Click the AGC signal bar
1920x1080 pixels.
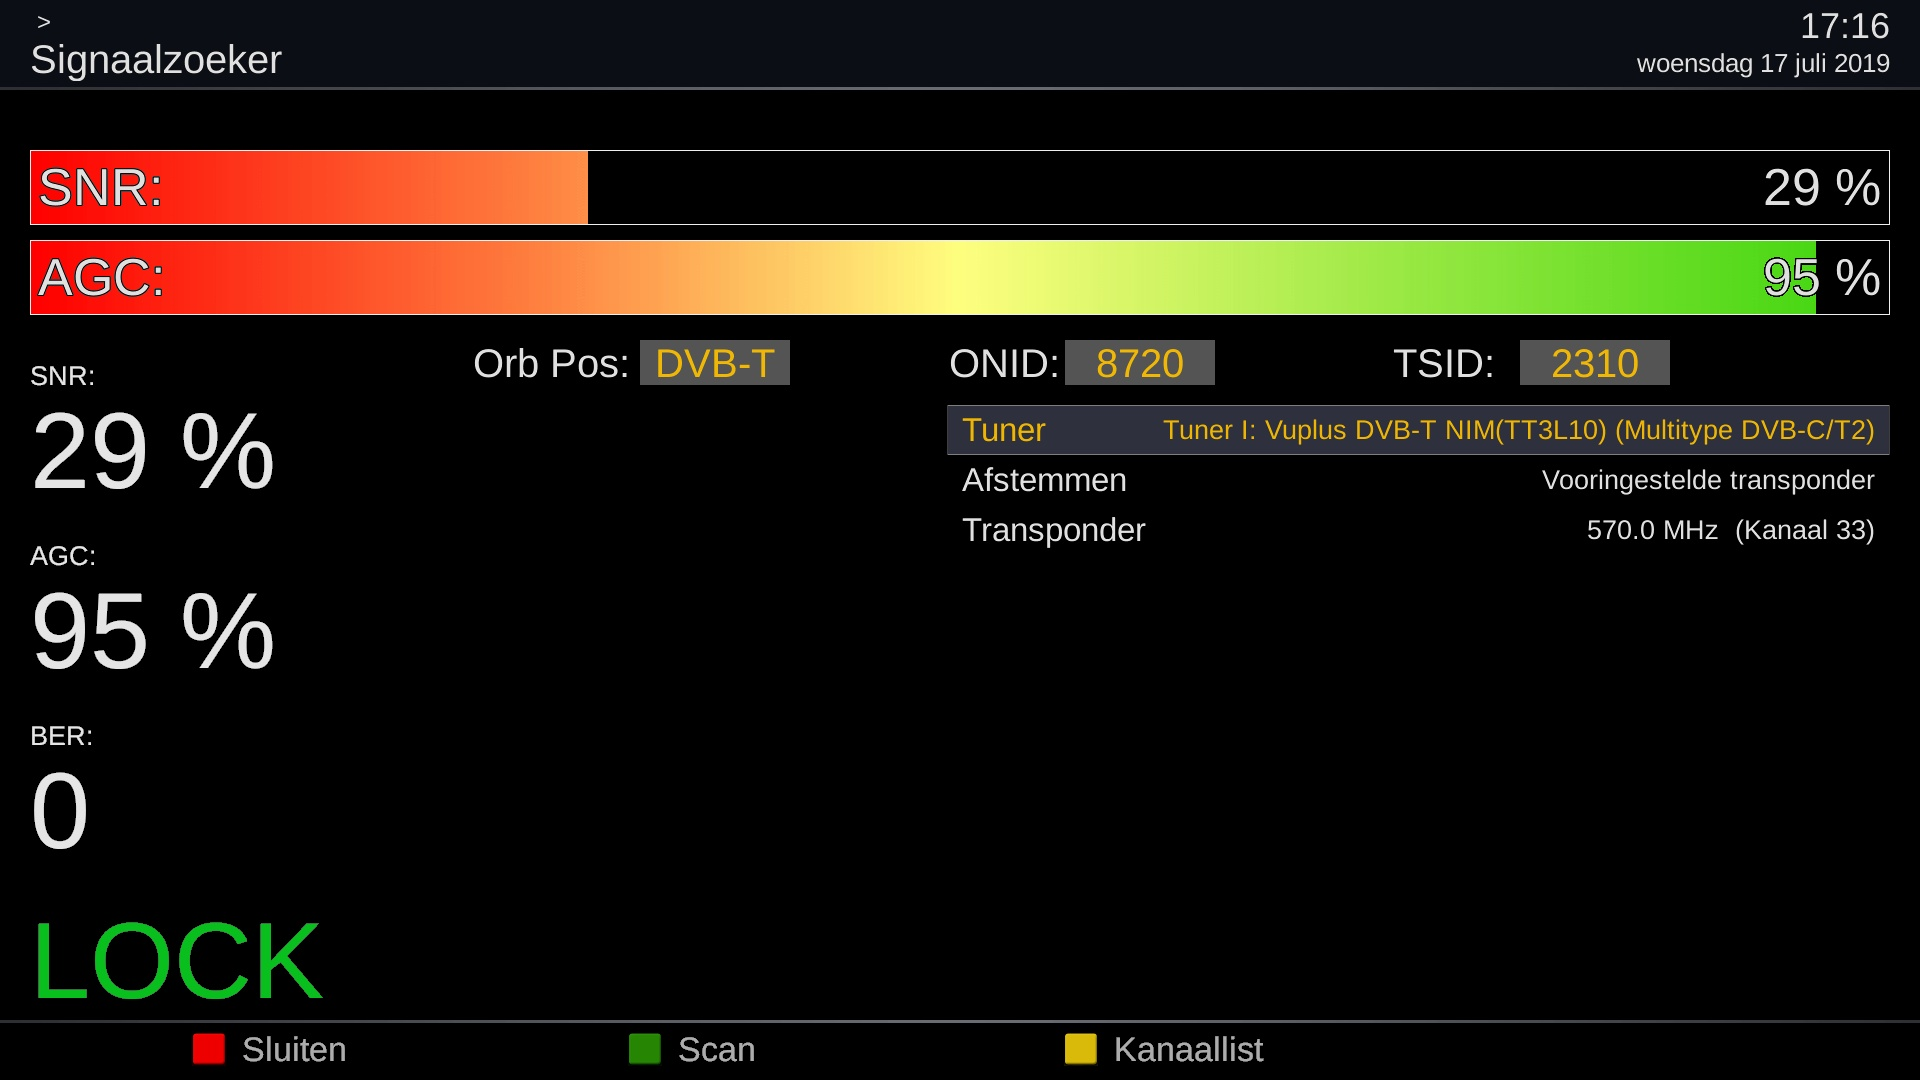pos(958,278)
